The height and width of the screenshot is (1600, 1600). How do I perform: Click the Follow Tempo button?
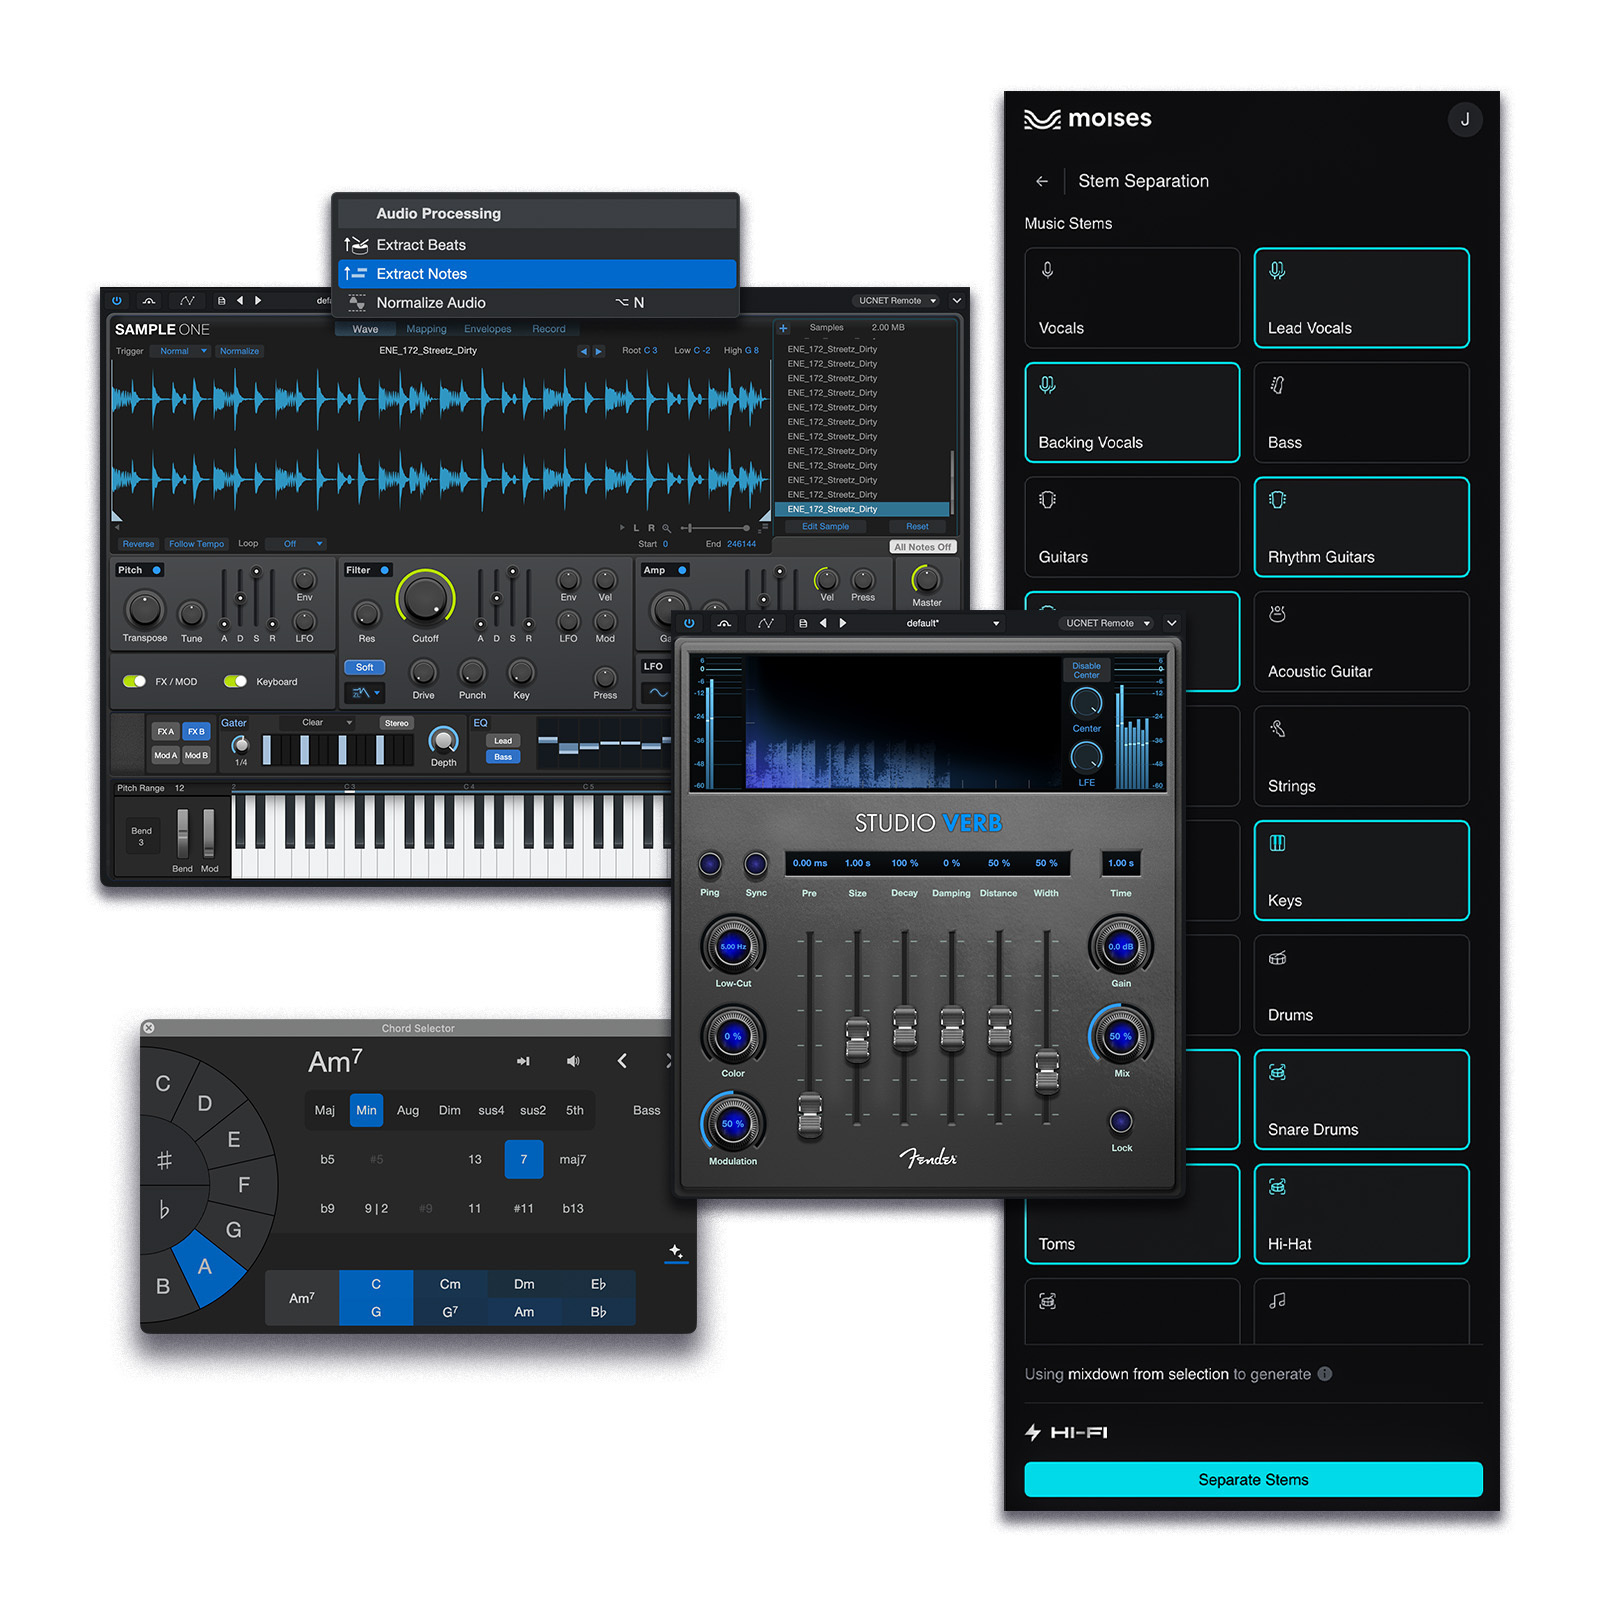(196, 544)
